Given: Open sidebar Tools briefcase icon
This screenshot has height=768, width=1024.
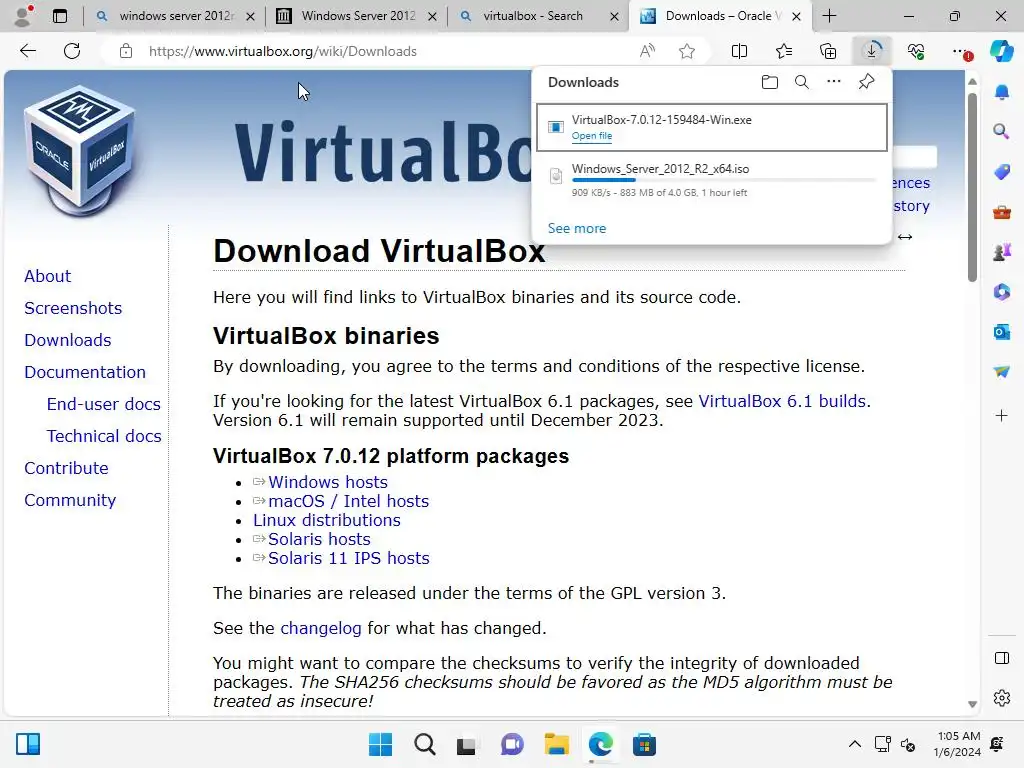Looking at the screenshot, I should pos(1002,212).
